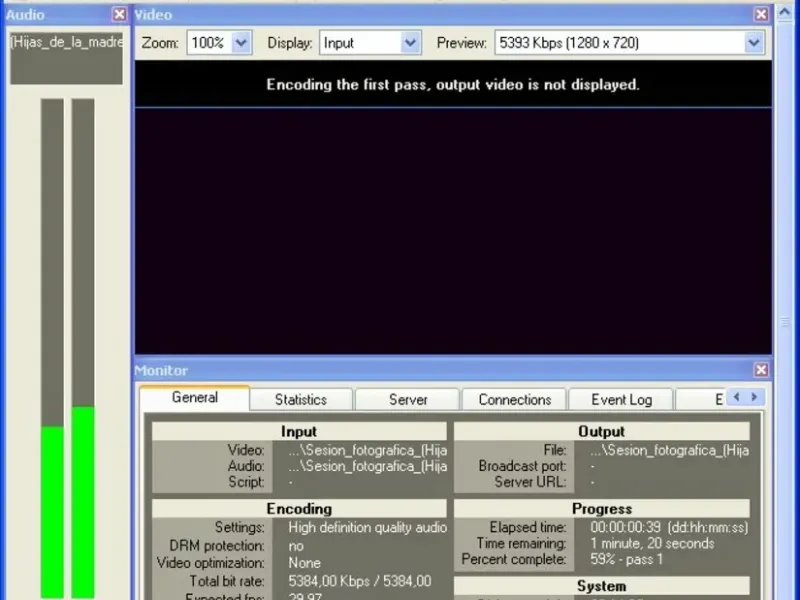800x600 pixels.
Task: Click the Output section header
Action: (x=602, y=431)
